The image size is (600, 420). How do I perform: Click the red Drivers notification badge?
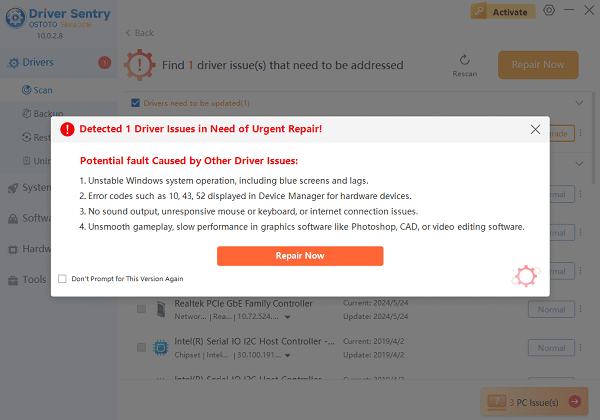tap(104, 62)
